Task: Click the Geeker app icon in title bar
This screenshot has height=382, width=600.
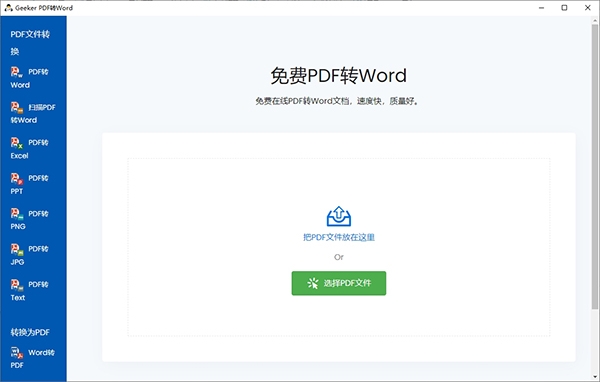Action: [8, 8]
